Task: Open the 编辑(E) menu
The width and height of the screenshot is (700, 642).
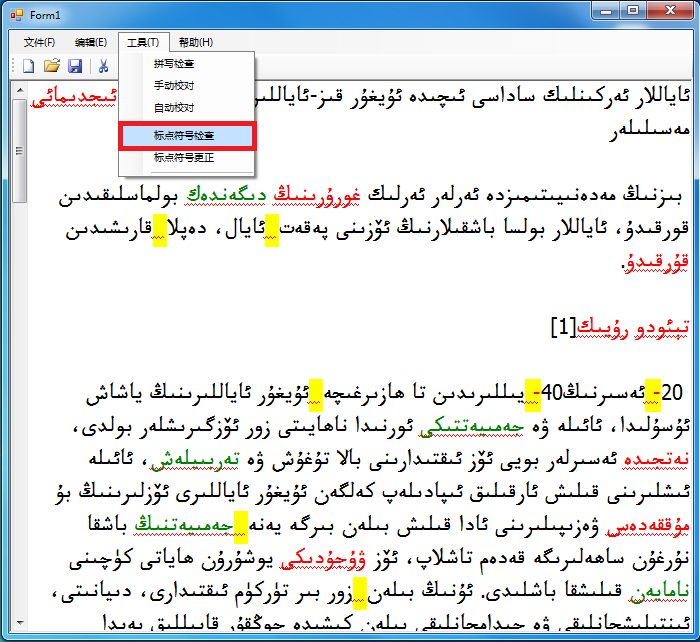Action: point(91,42)
